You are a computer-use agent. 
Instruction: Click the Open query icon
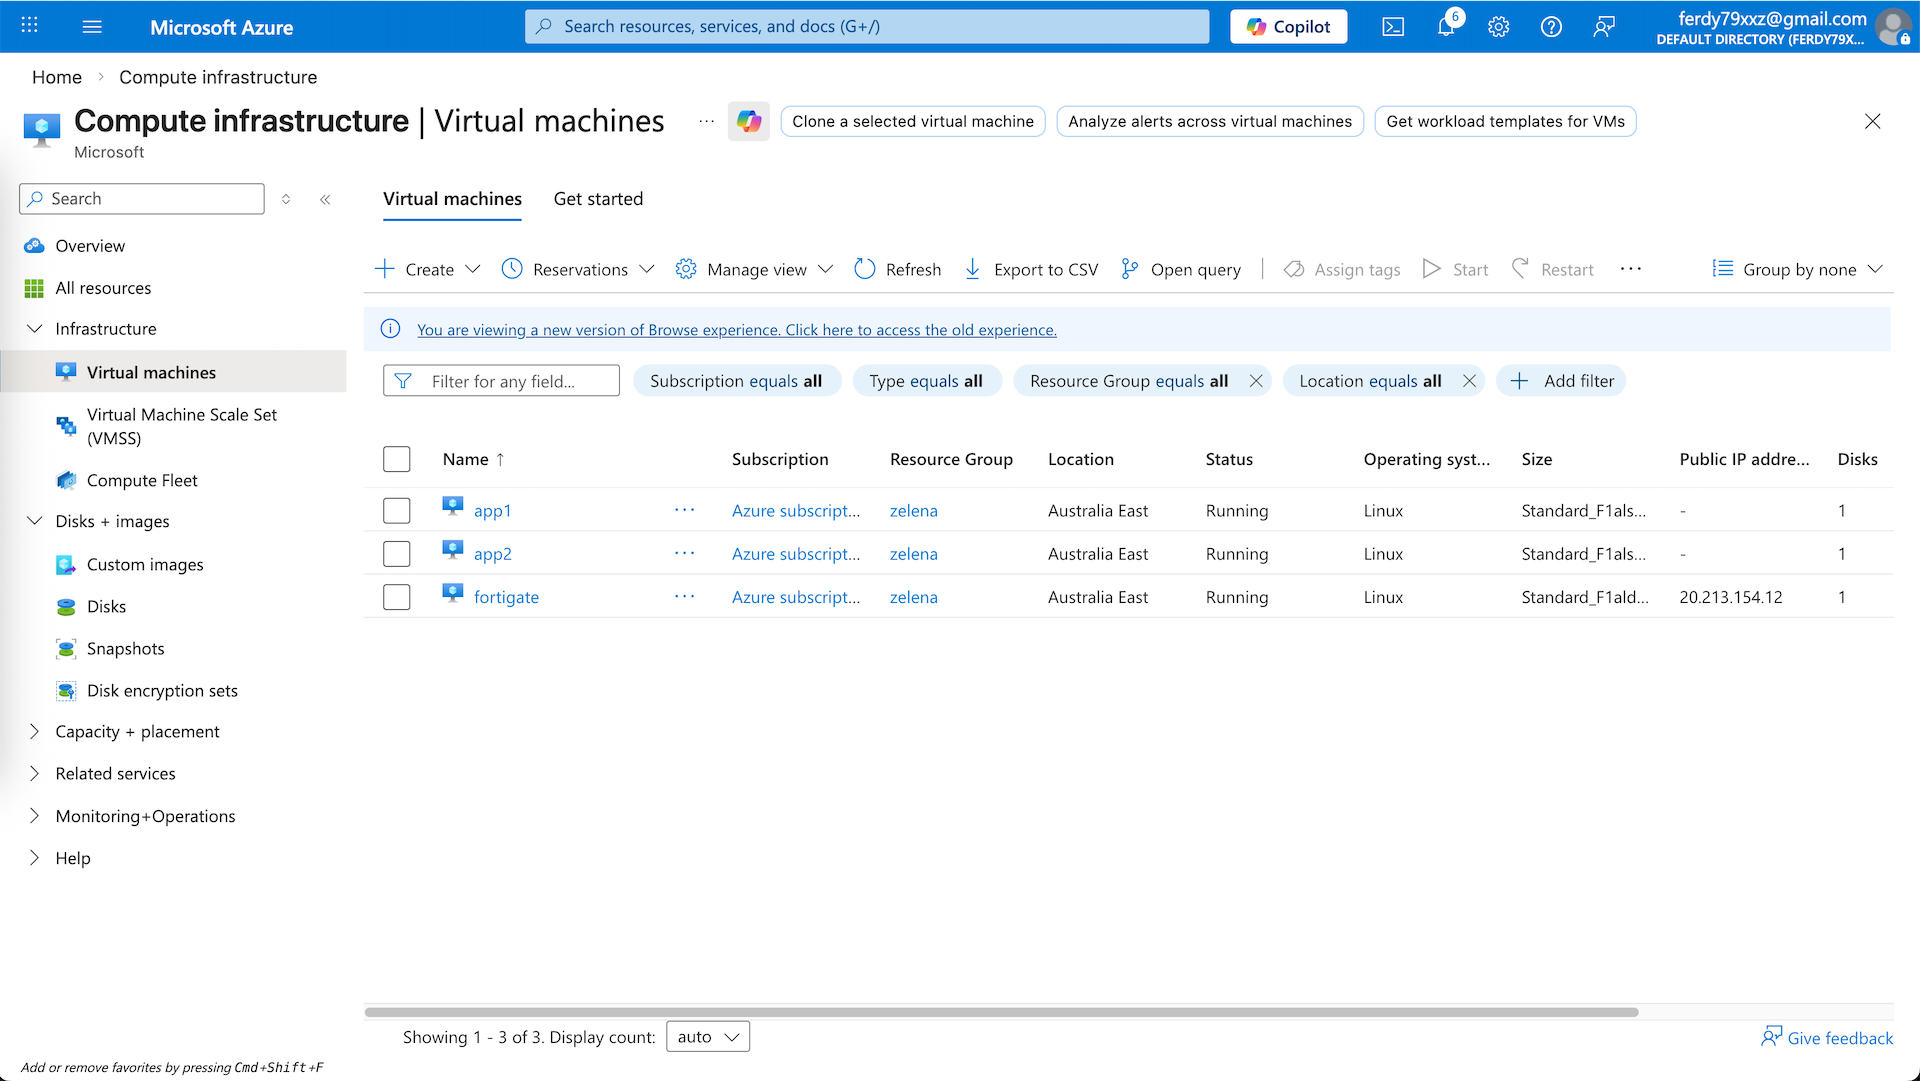1130,269
